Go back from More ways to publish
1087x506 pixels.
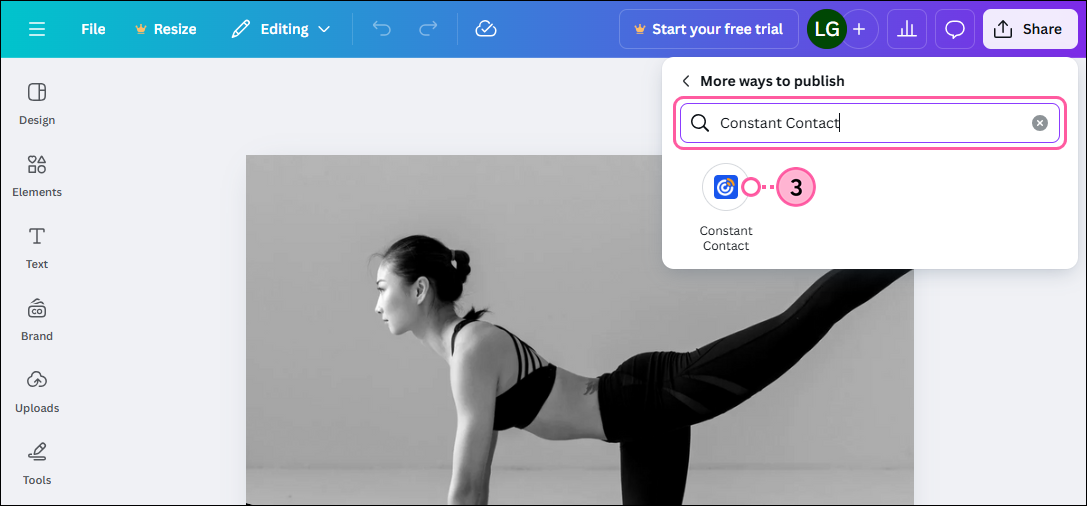(686, 81)
